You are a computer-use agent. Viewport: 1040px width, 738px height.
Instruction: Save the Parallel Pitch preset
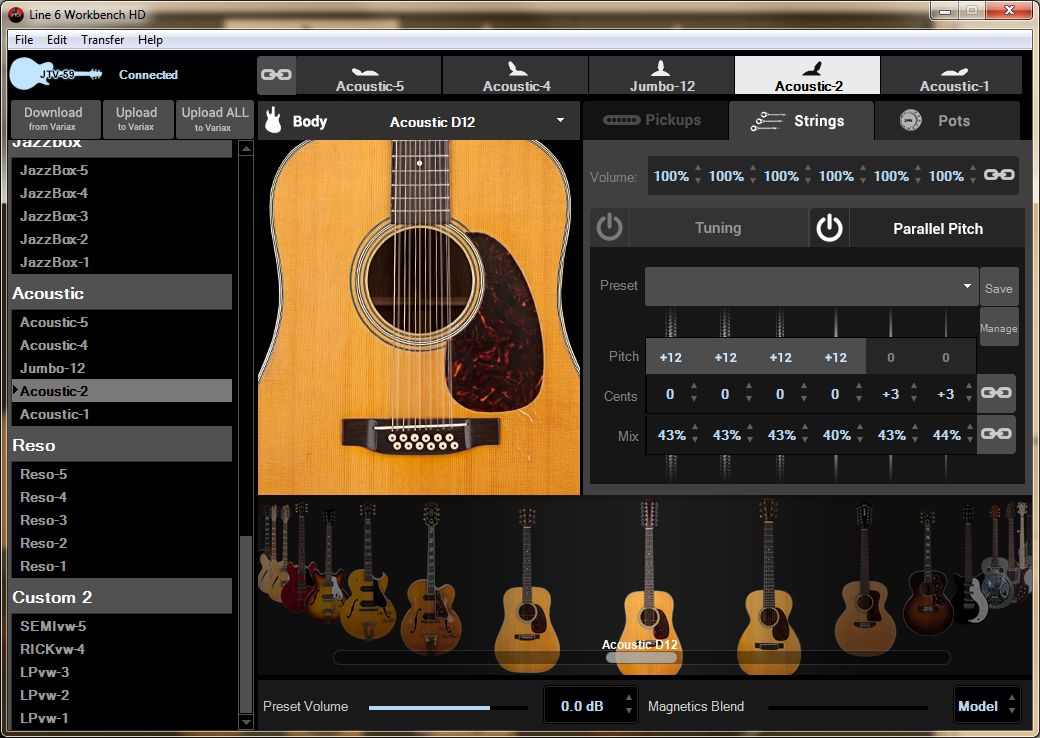998,288
